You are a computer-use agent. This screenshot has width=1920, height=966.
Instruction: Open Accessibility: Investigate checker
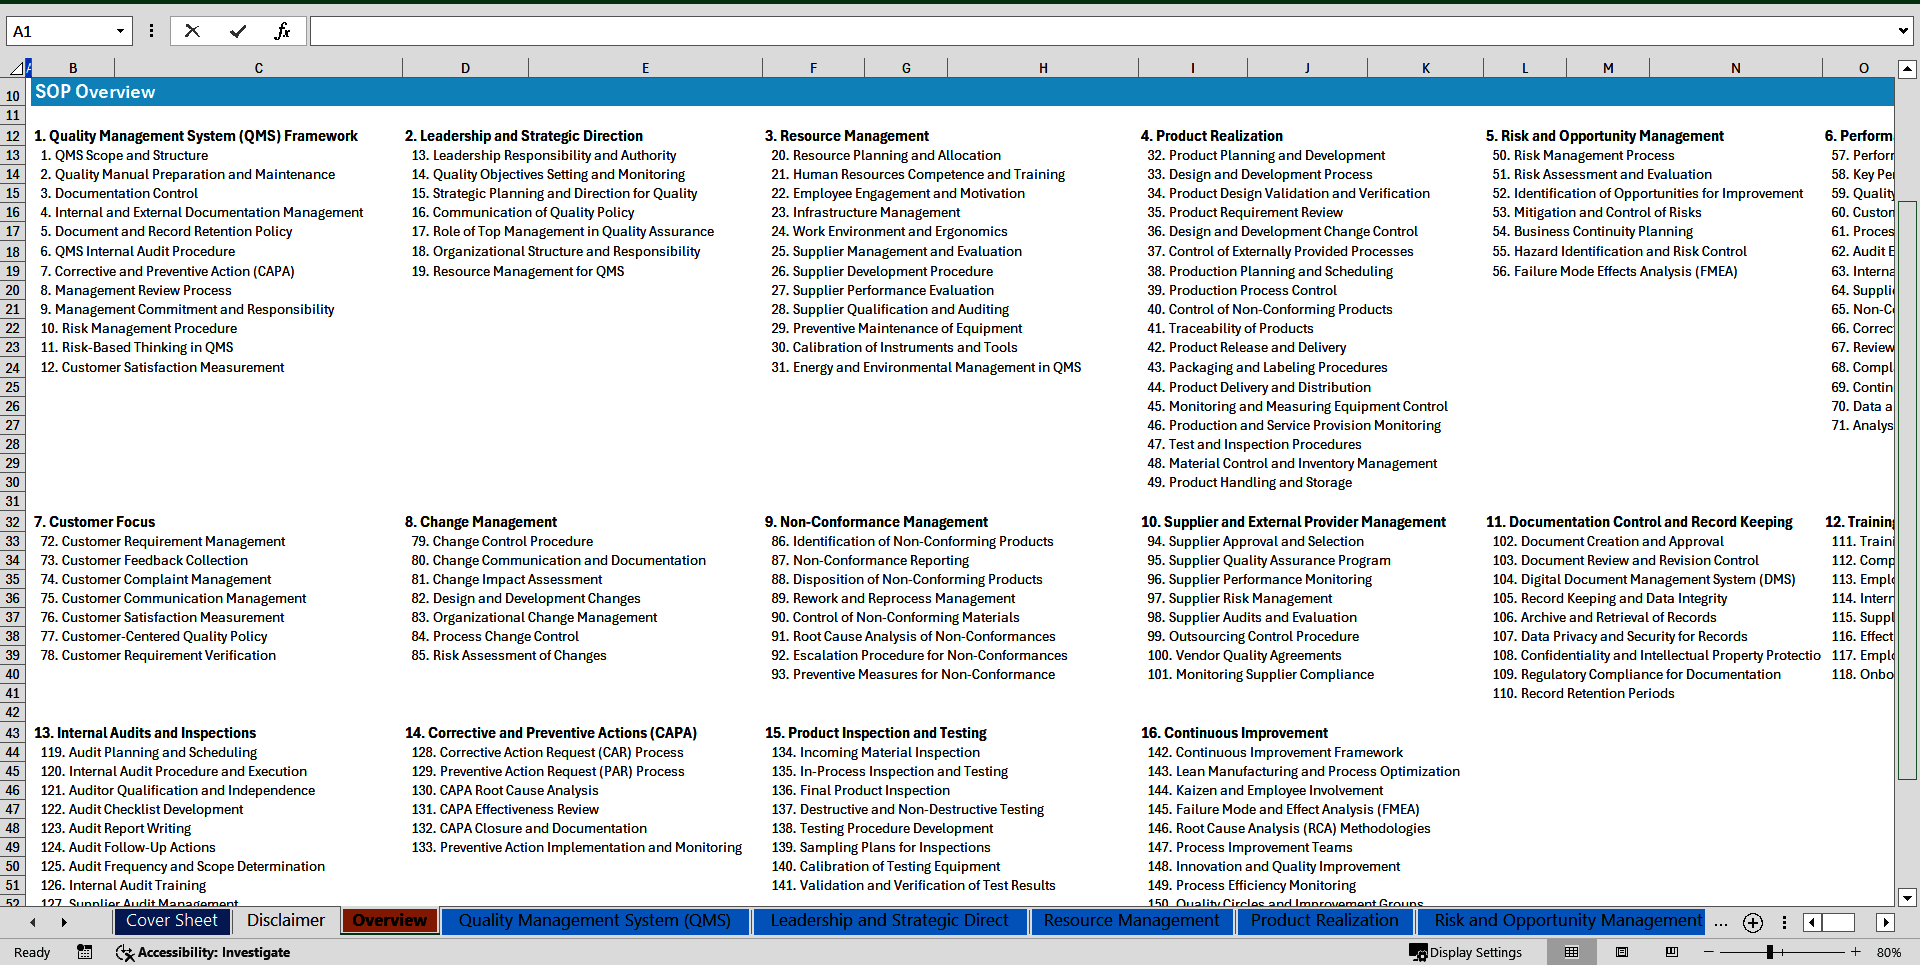point(203,952)
